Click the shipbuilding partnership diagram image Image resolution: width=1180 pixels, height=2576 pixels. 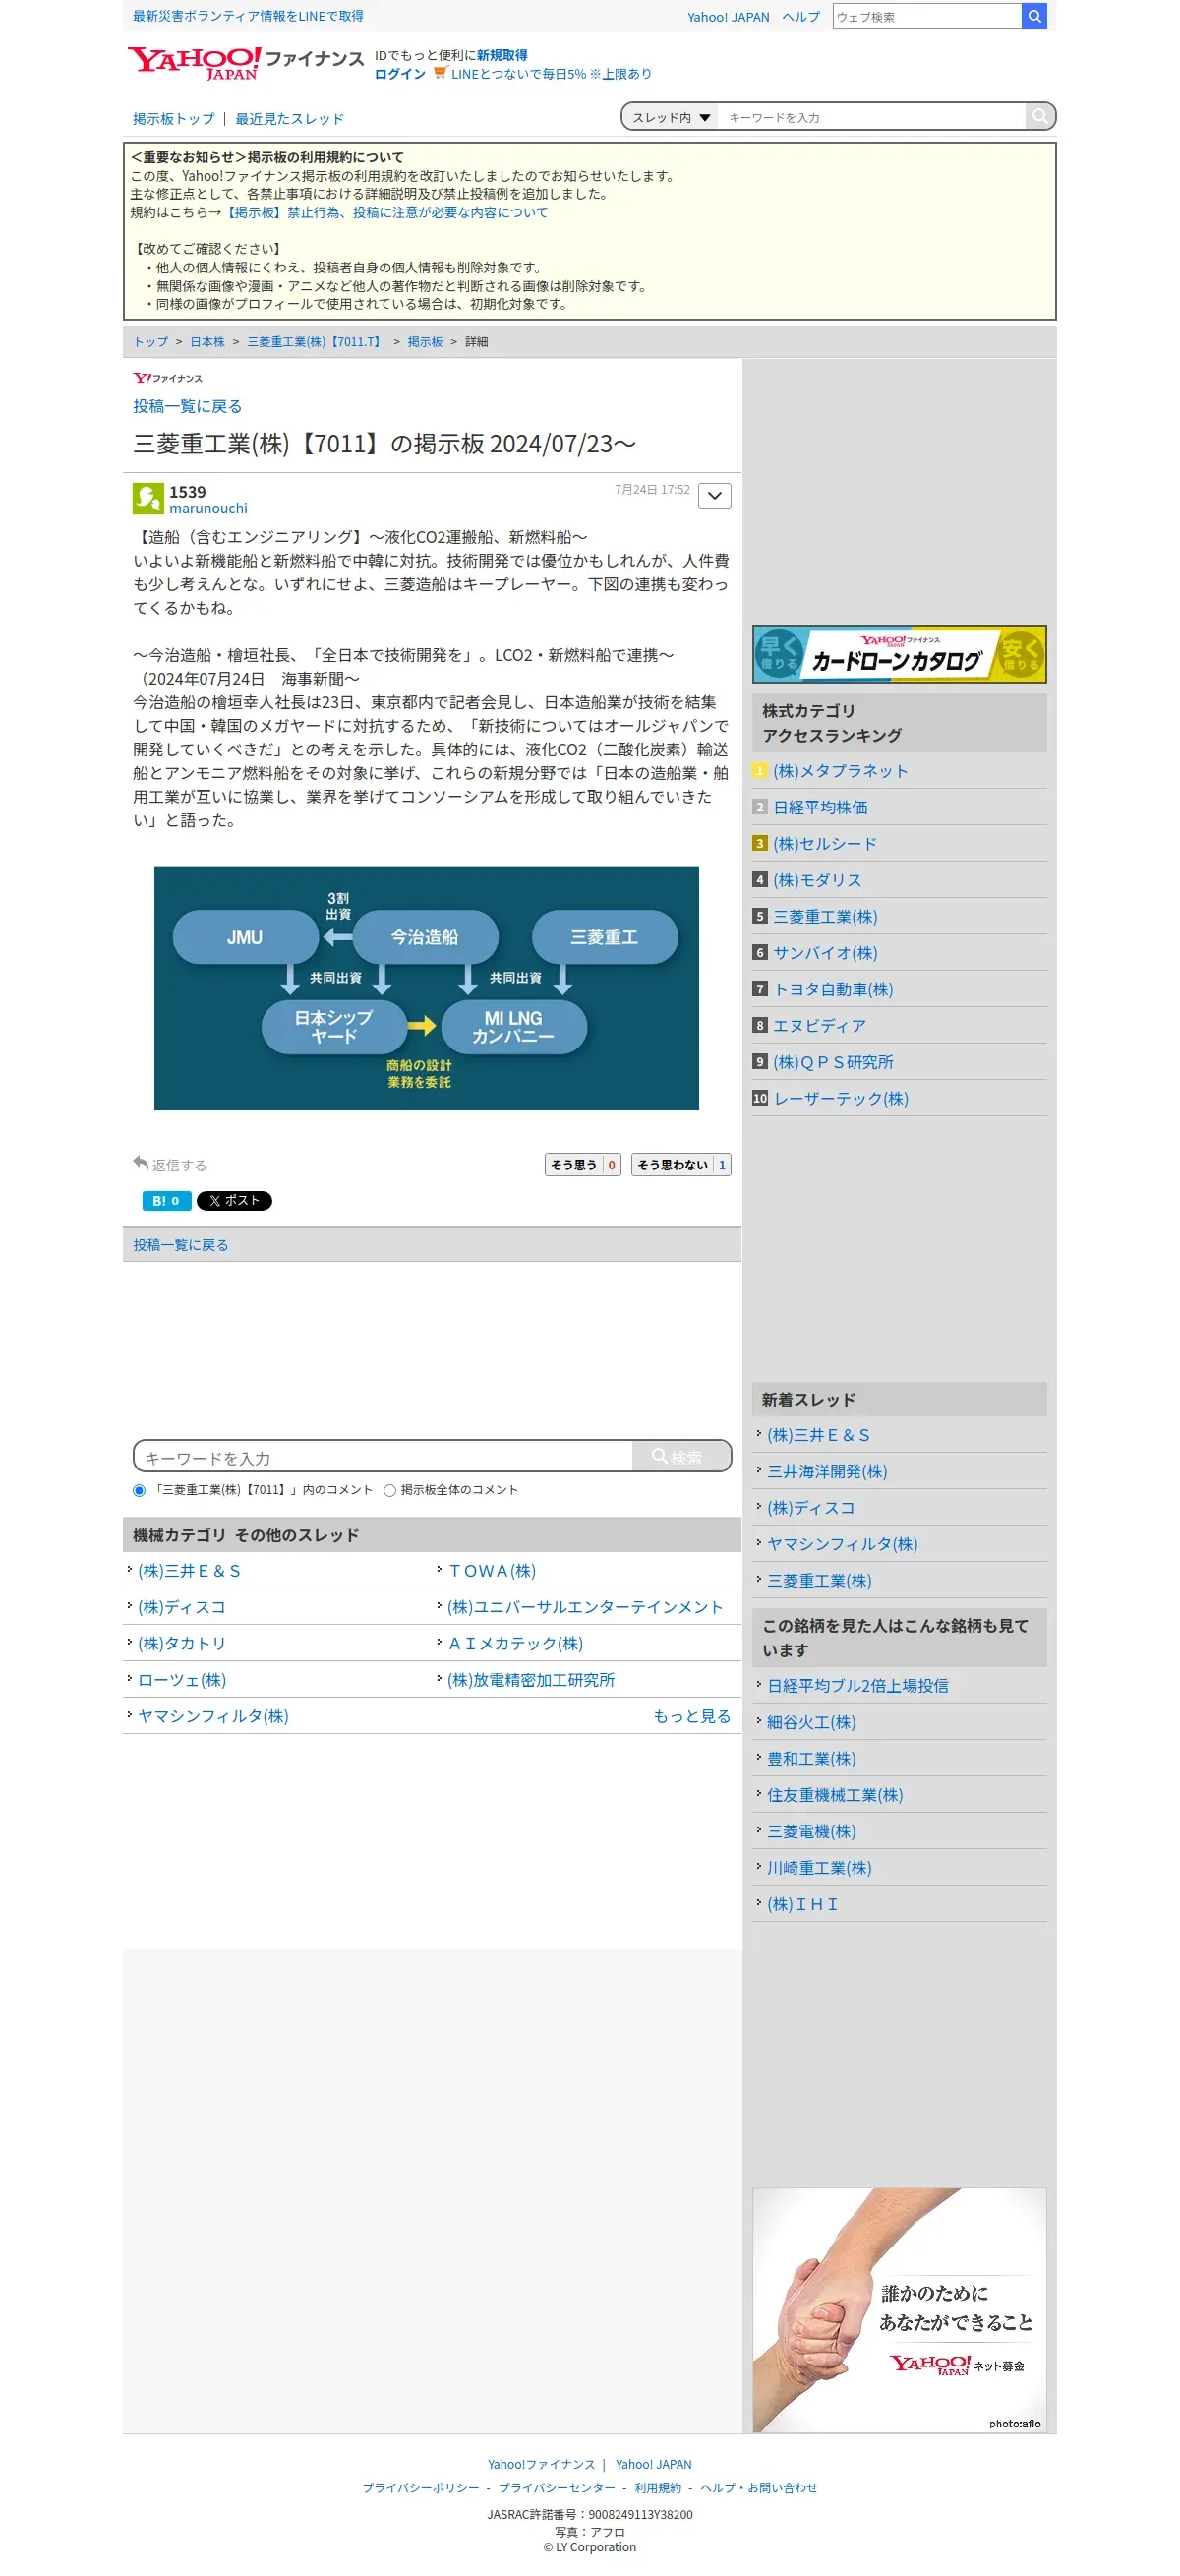pos(426,988)
